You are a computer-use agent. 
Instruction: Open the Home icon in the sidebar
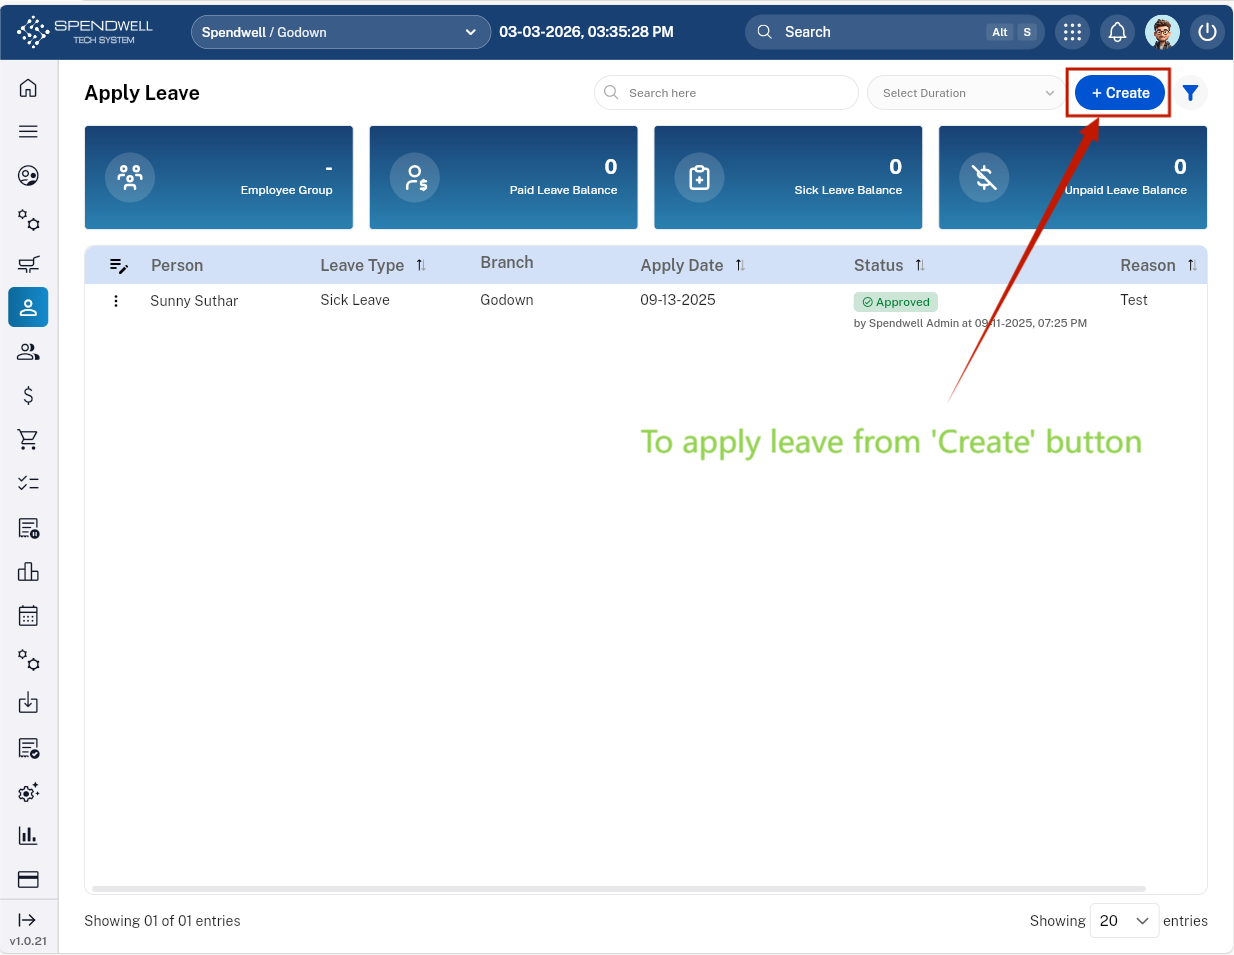click(28, 88)
